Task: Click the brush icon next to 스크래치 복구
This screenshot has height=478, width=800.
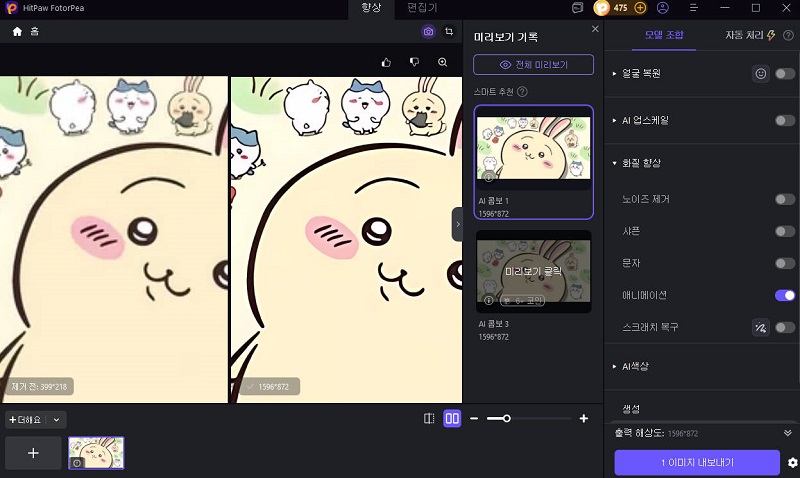Action: (x=761, y=327)
